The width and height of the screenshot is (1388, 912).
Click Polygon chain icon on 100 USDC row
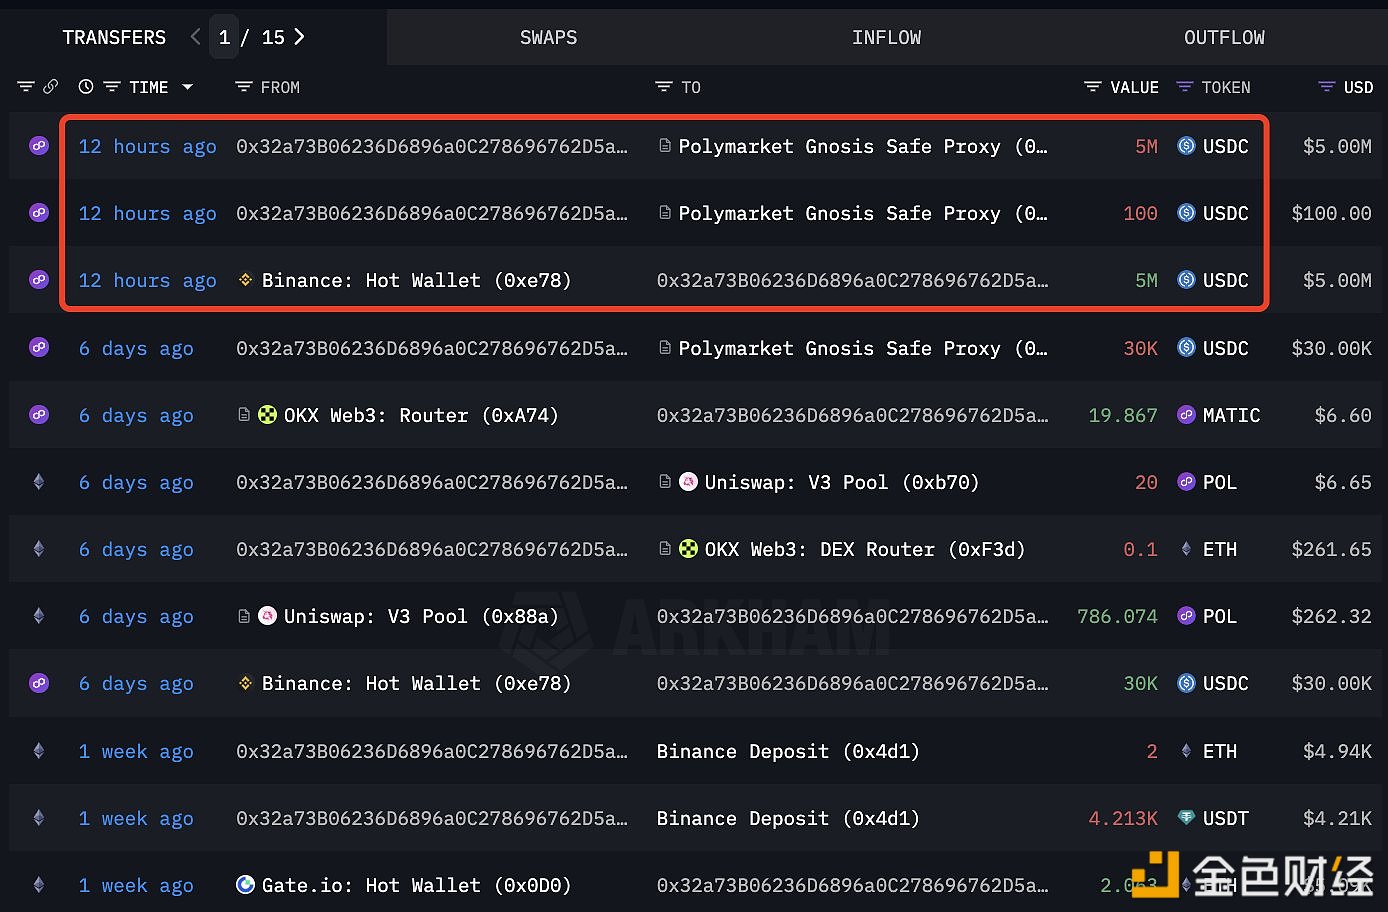39,213
